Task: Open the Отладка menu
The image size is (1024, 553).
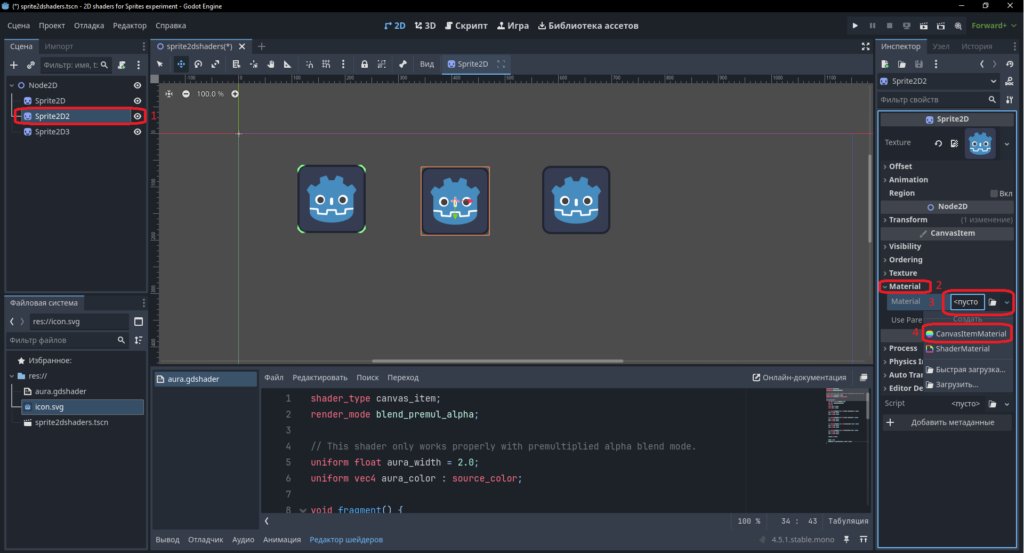Action: (89, 25)
